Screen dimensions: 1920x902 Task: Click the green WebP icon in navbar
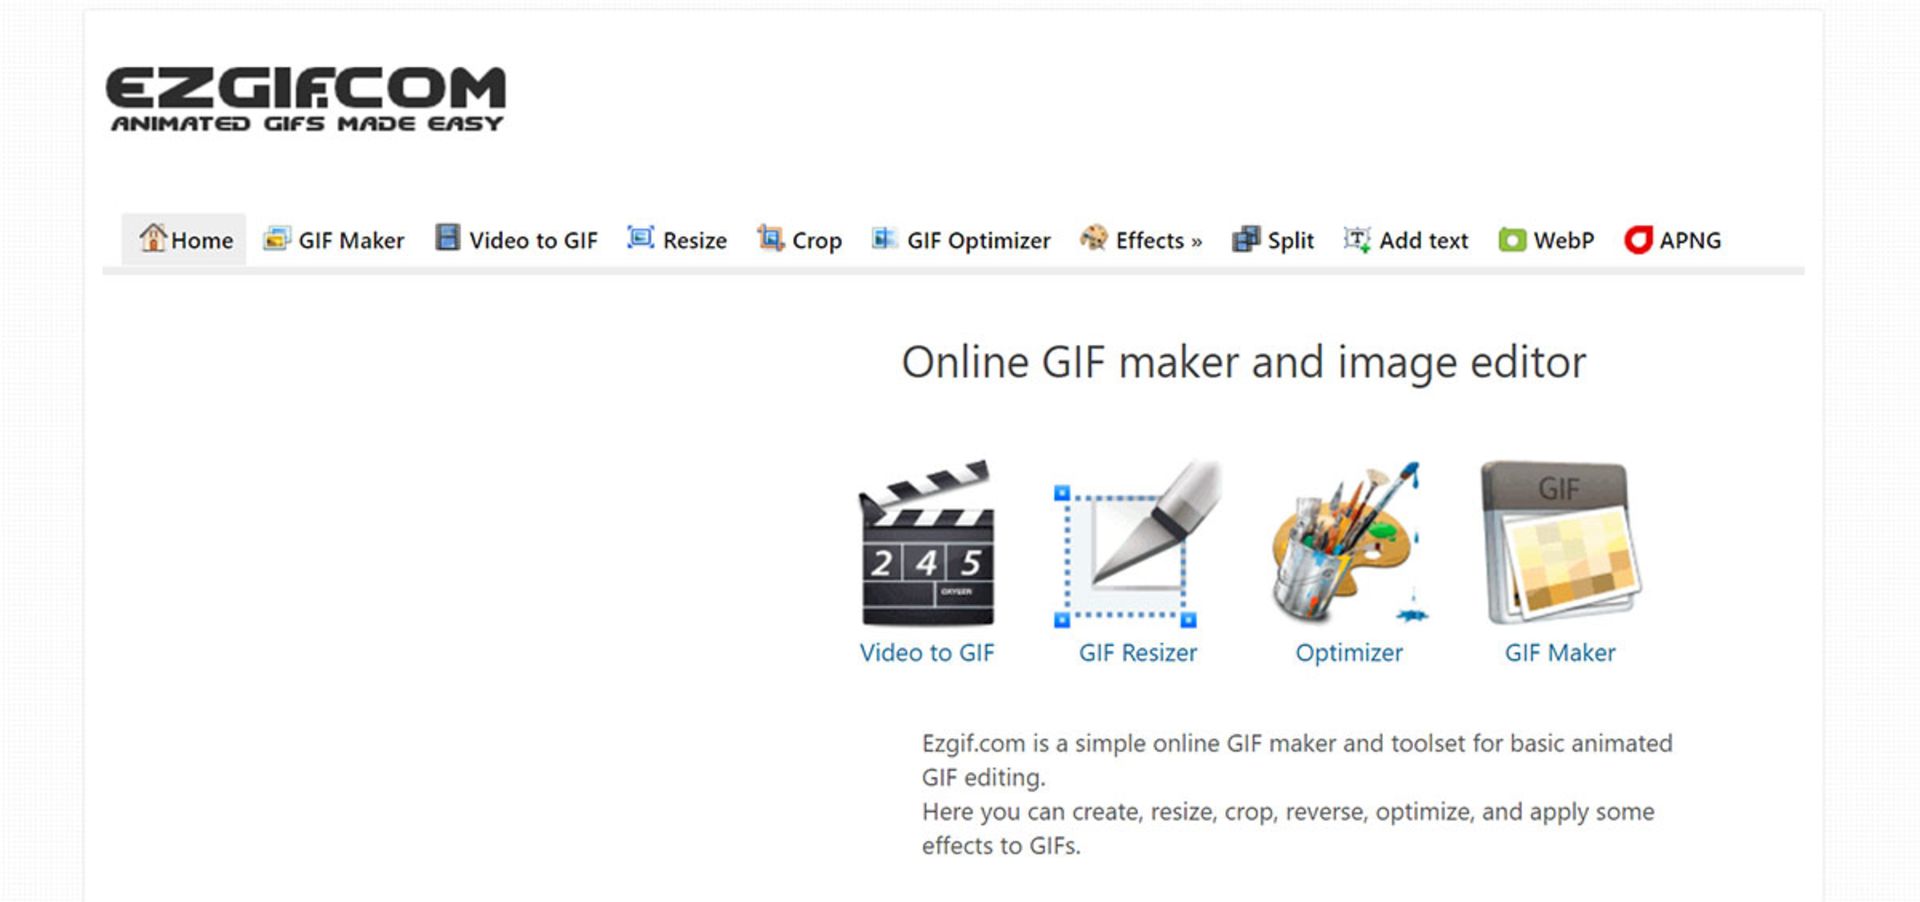(1511, 240)
